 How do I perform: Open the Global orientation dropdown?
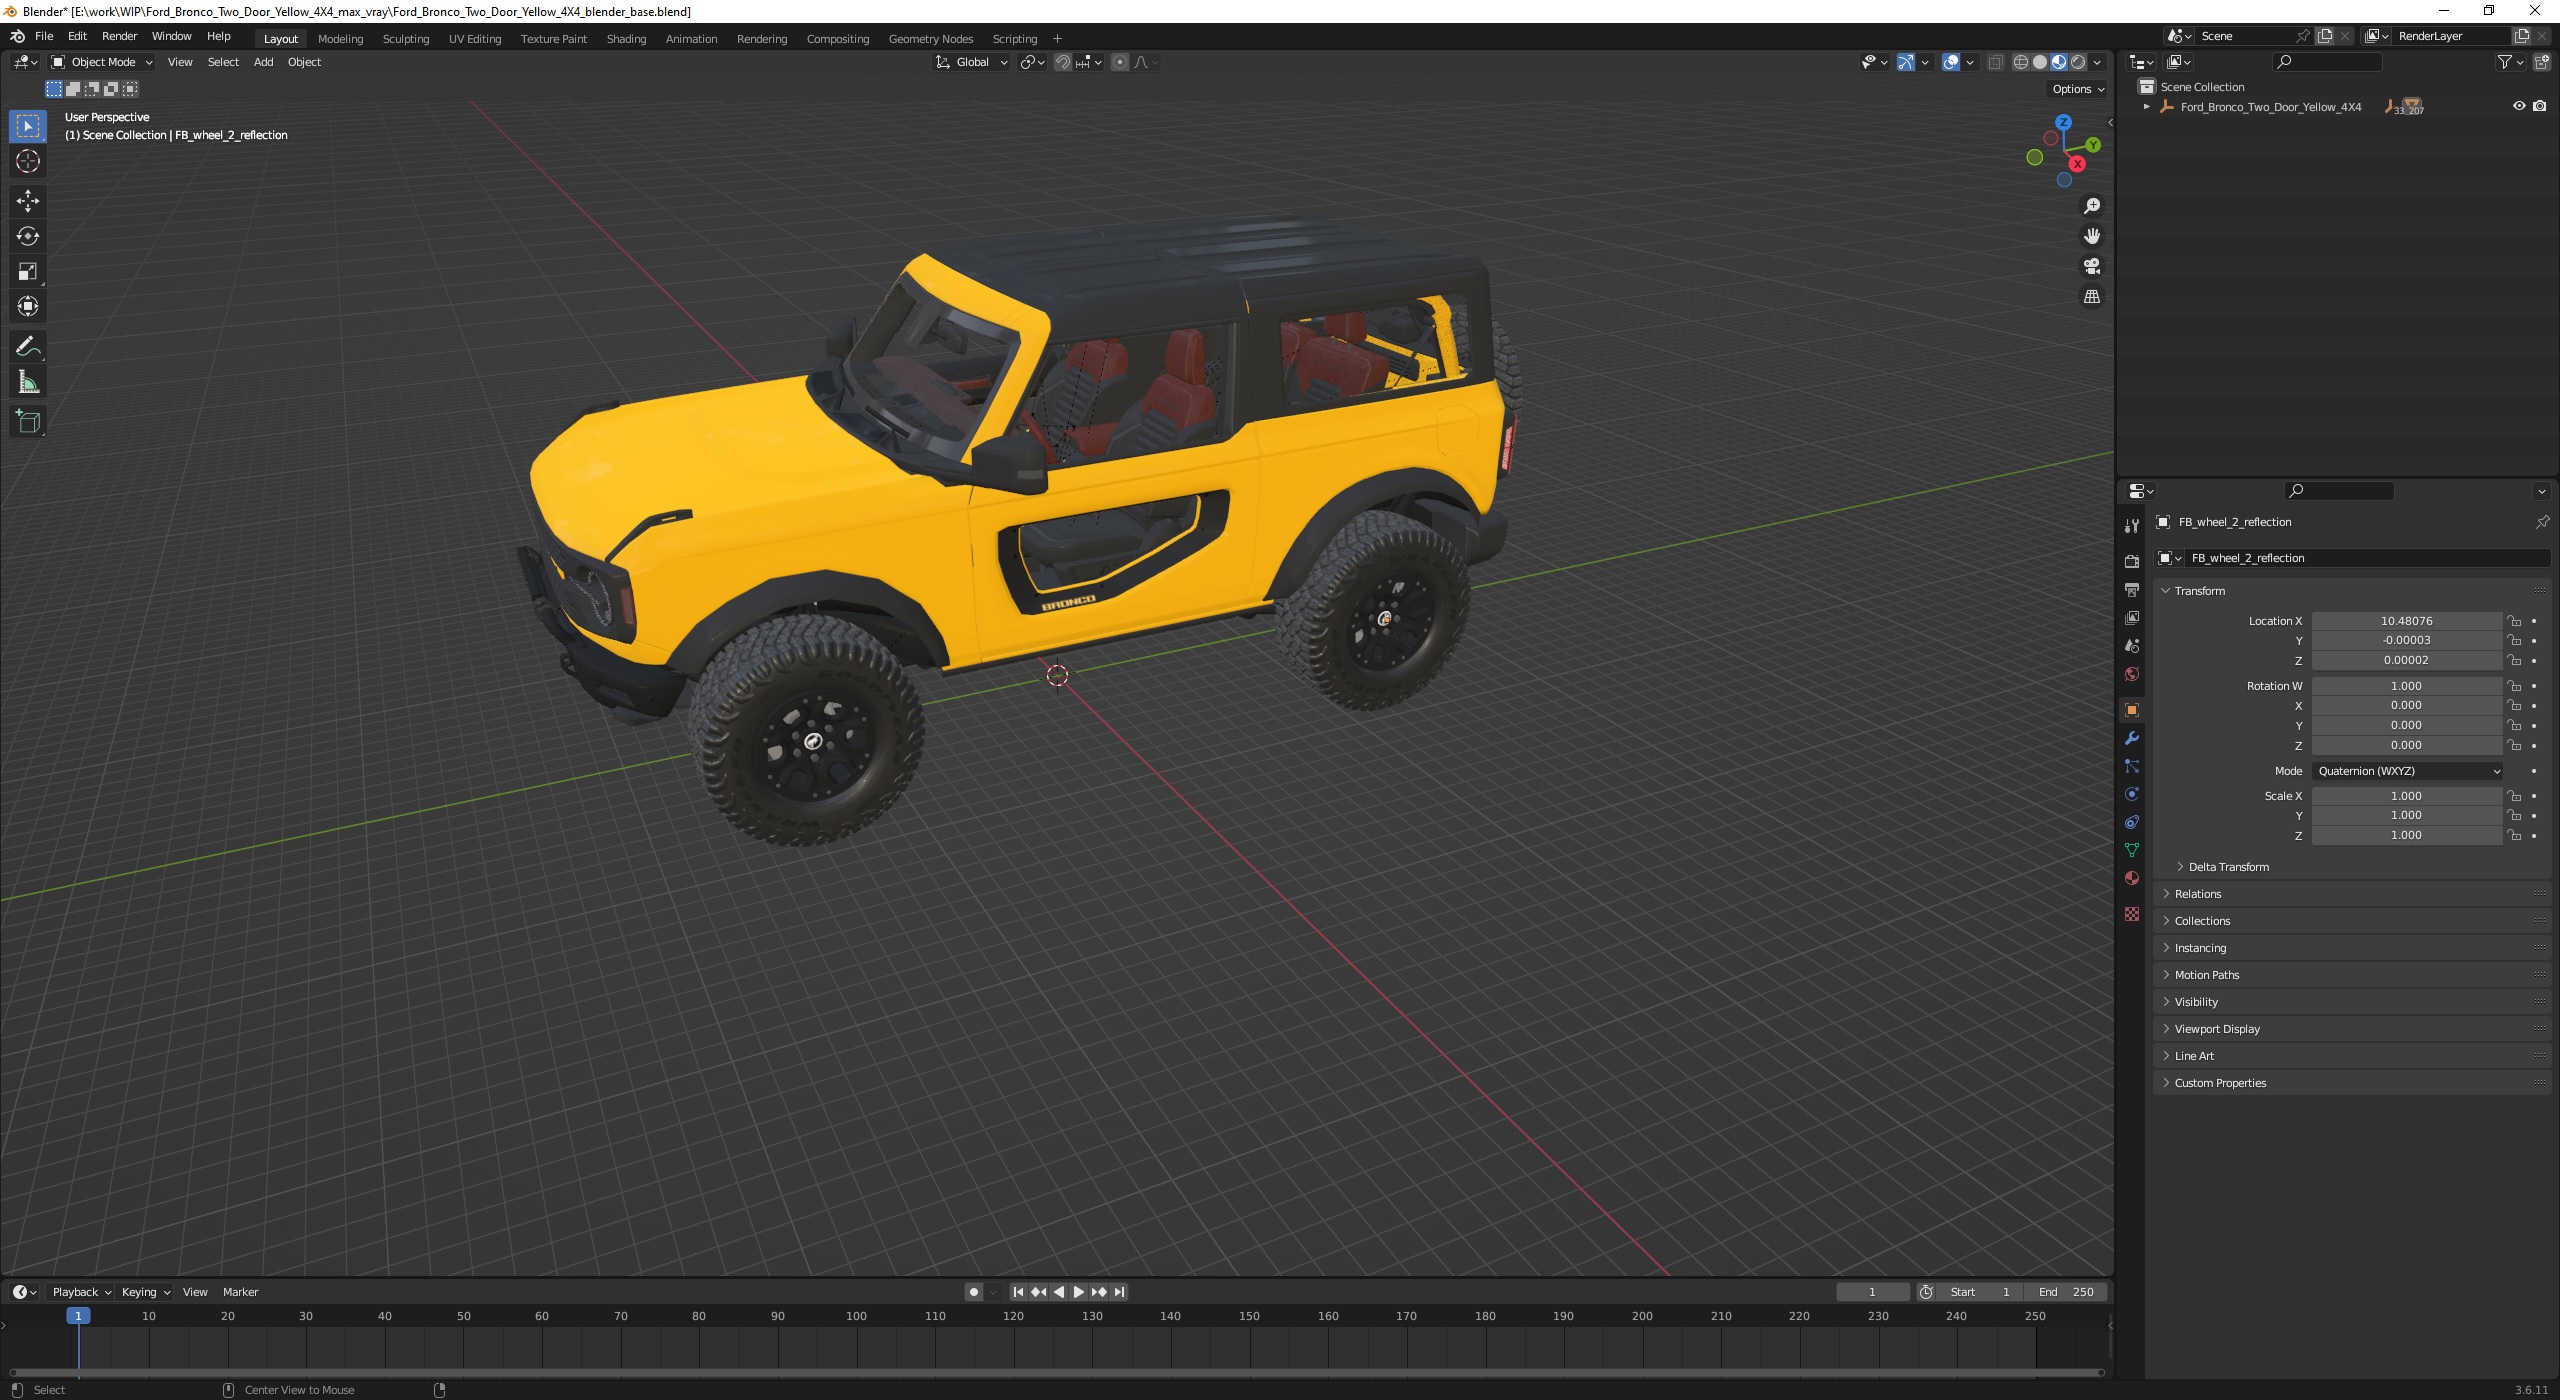(972, 62)
